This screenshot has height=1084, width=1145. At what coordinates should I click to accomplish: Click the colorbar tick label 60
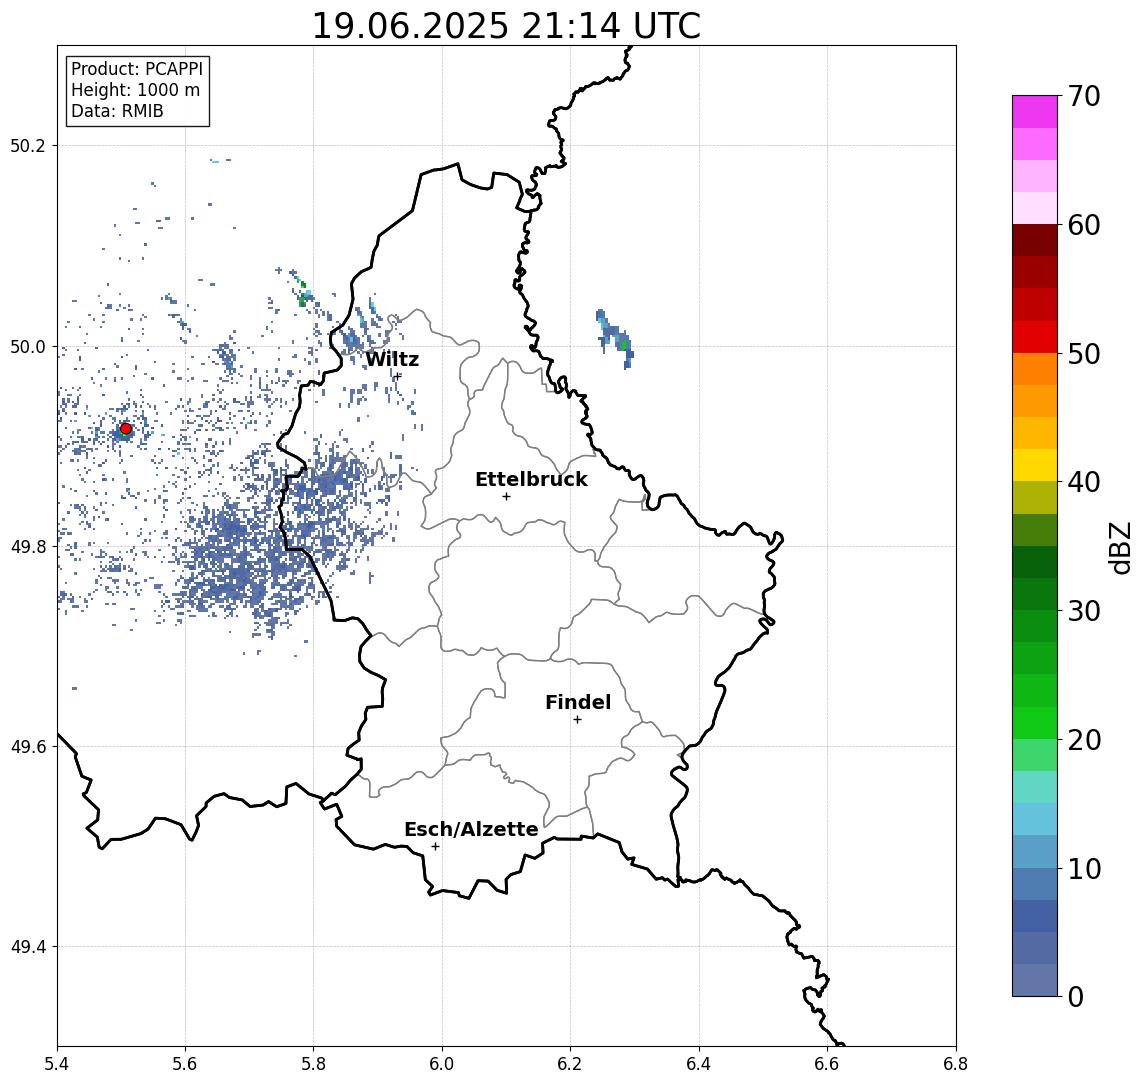point(1084,225)
